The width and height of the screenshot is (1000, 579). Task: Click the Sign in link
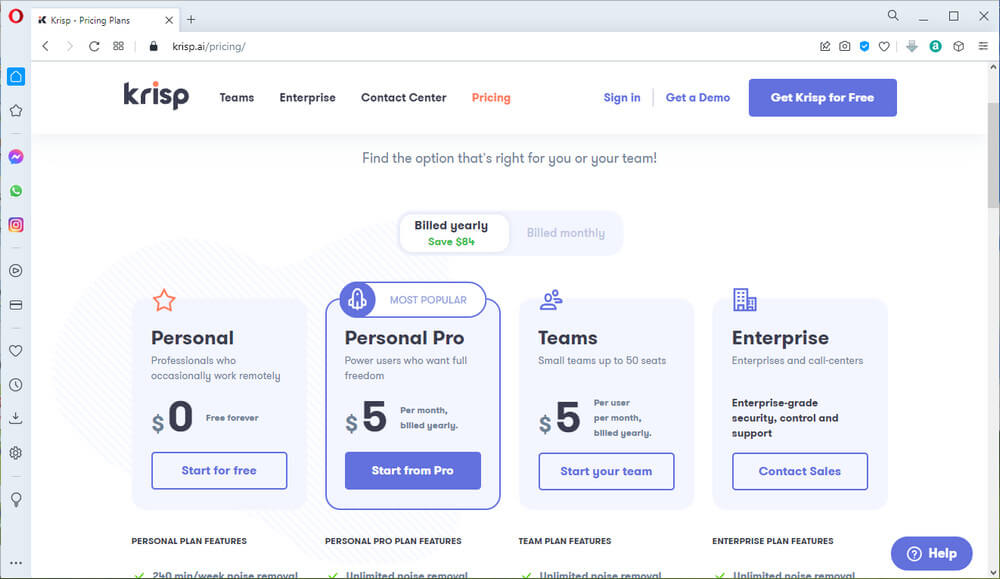[x=622, y=98]
